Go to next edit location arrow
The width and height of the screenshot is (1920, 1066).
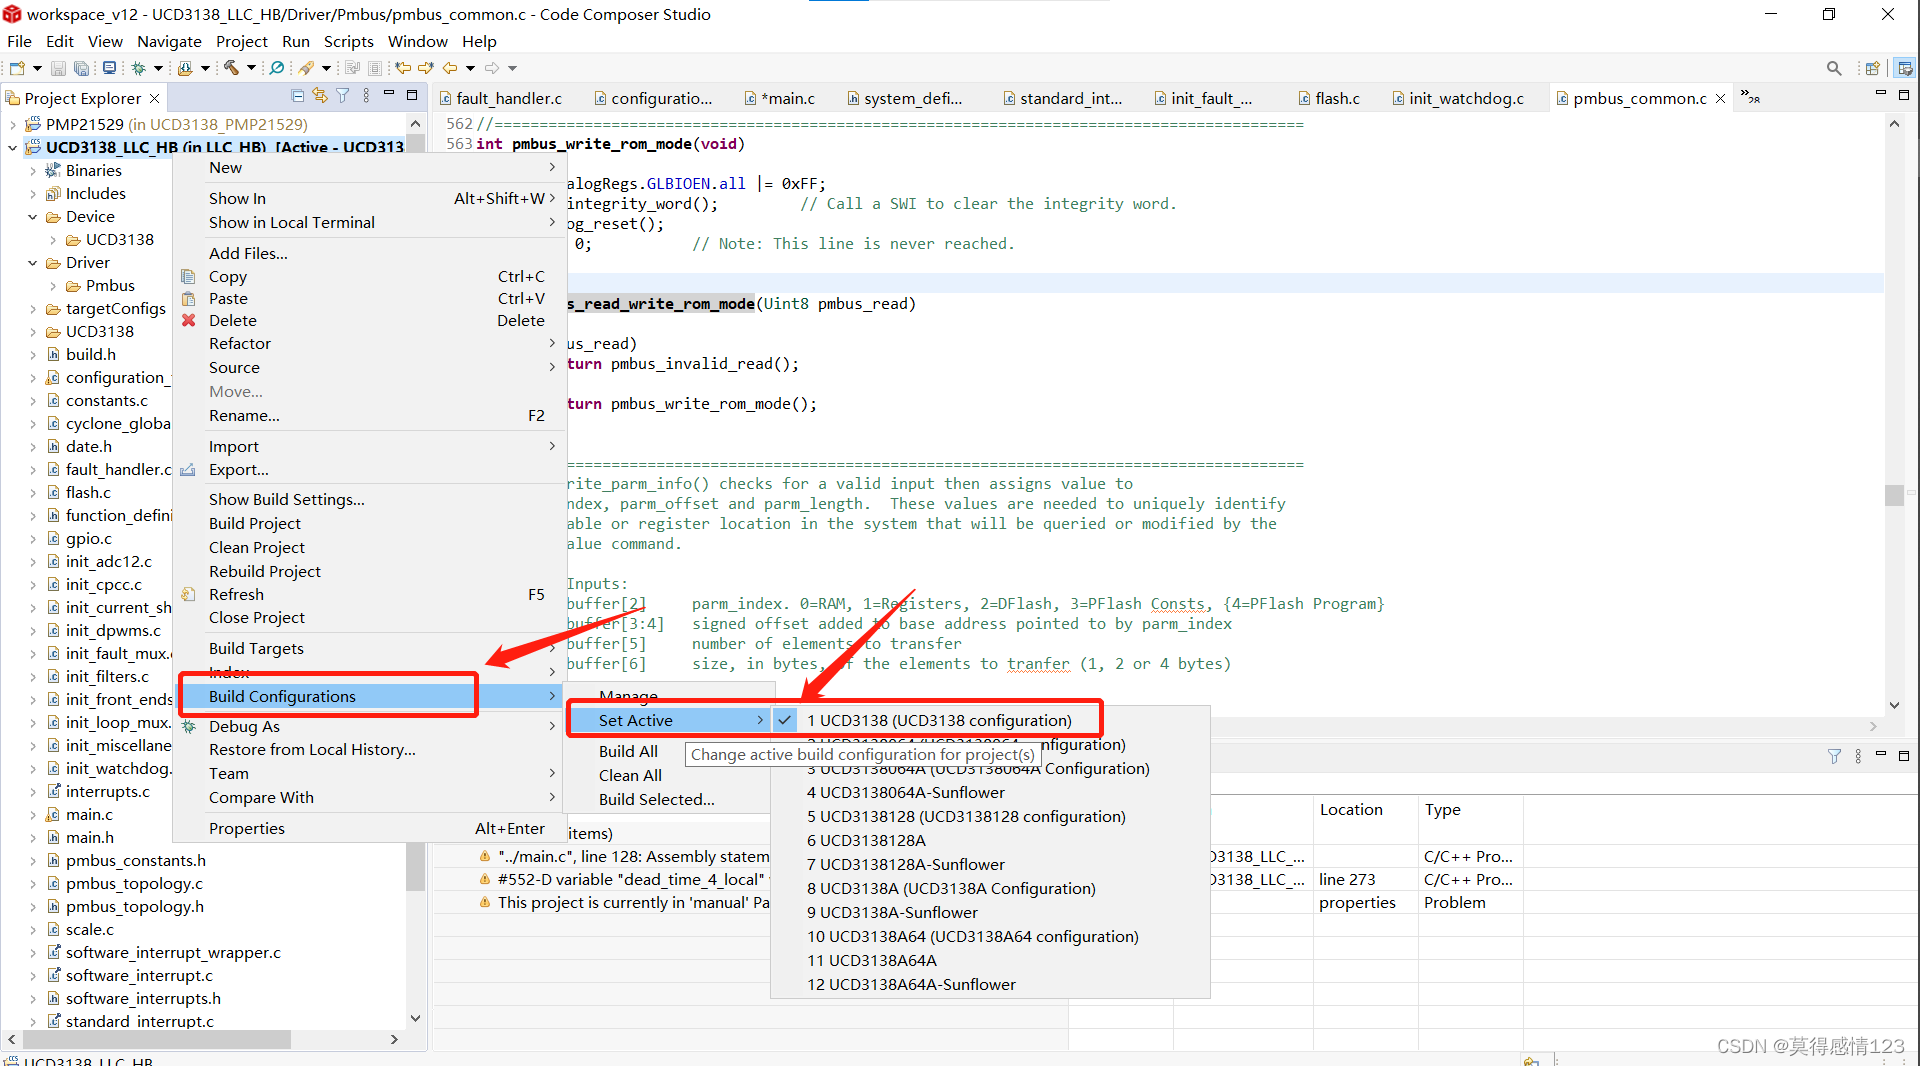click(x=426, y=68)
